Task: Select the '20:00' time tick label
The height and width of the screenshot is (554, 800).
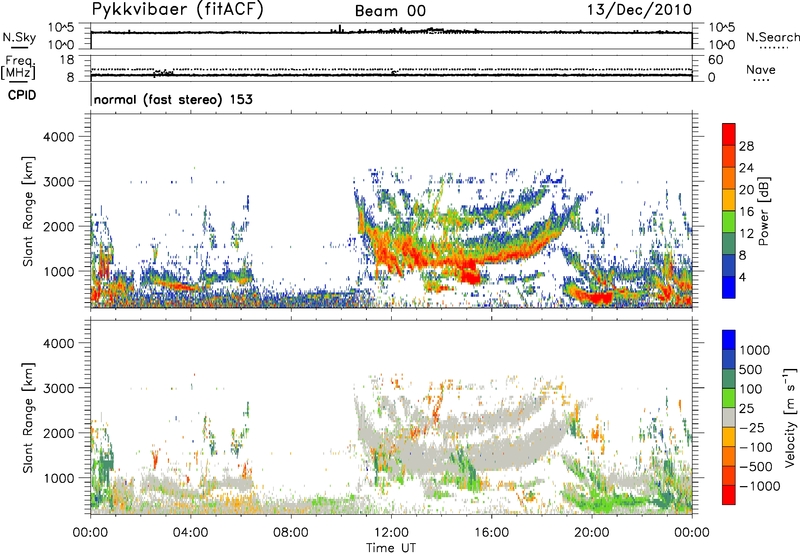Action: coord(592,533)
